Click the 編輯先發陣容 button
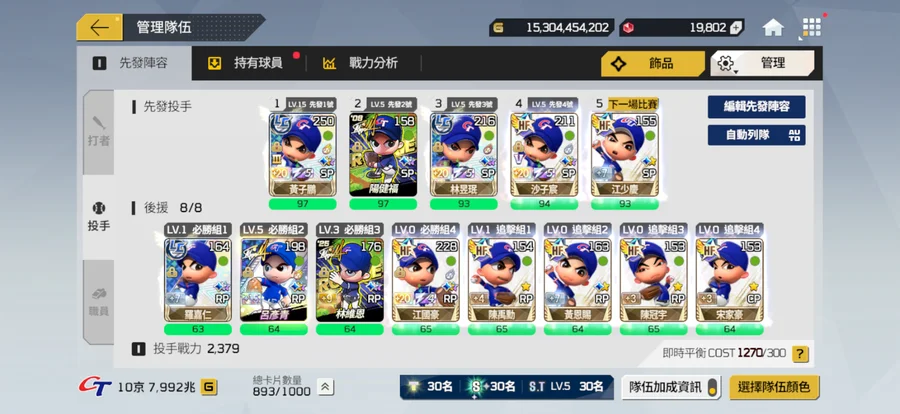 [756, 107]
